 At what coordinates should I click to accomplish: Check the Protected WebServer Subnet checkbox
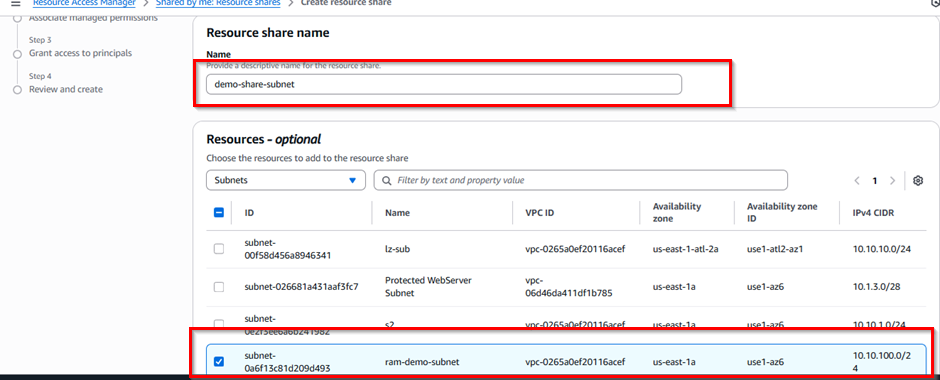(219, 287)
